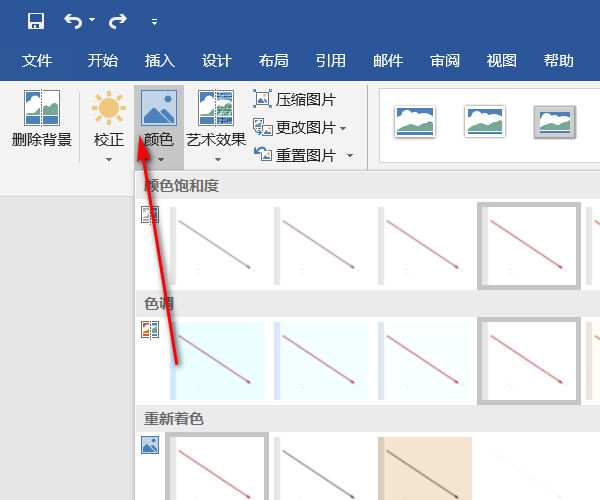This screenshot has height=500, width=600.
Task: Click the 颜色饱和度 section icon
Action: pos(150,214)
